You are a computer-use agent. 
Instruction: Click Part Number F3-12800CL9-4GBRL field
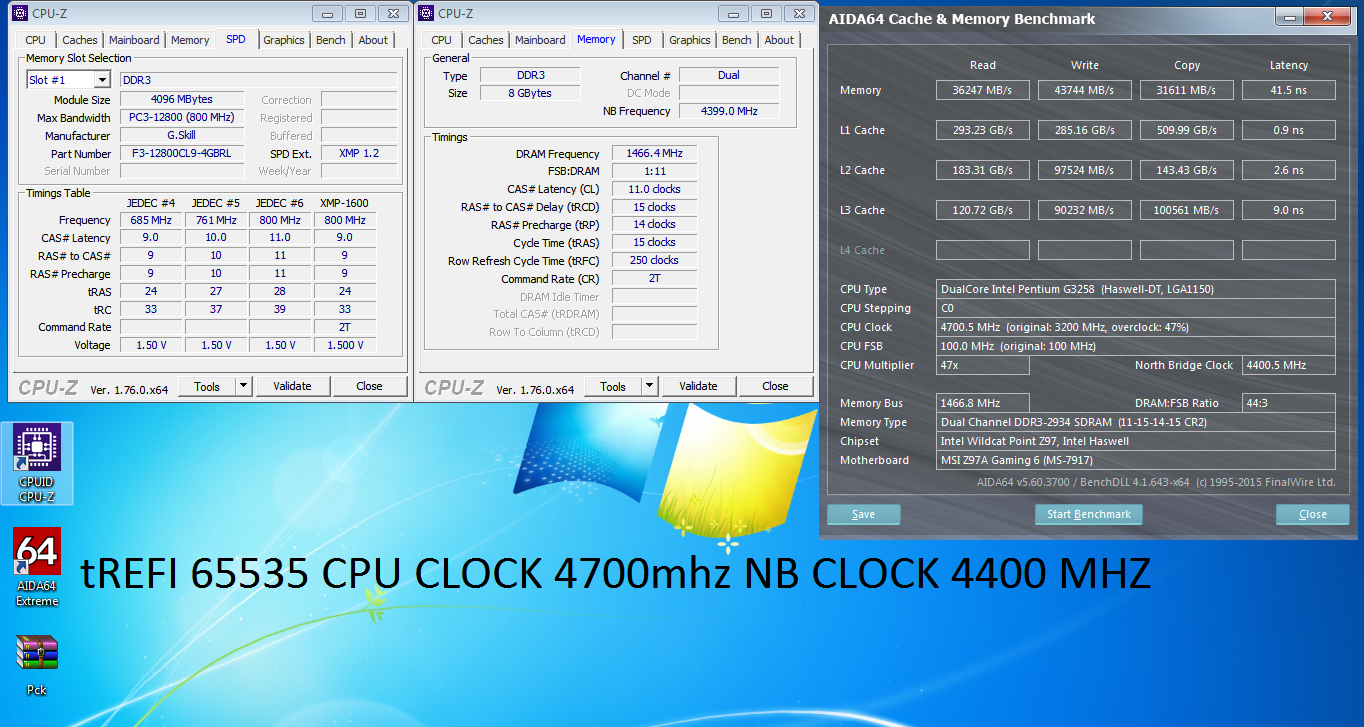click(x=181, y=154)
